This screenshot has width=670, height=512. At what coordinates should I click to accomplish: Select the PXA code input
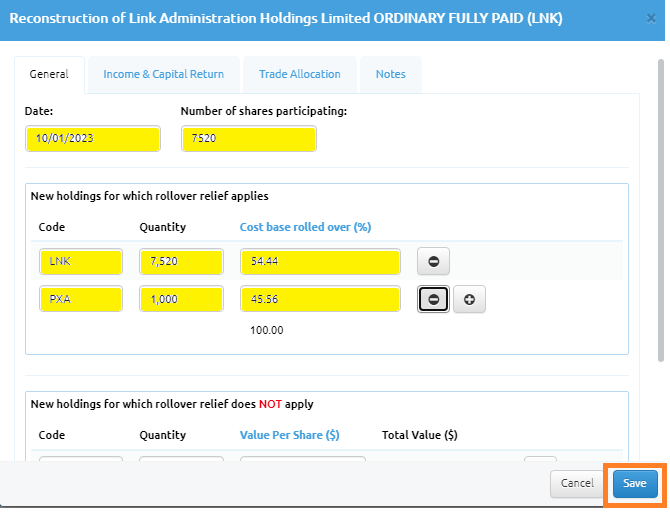[x=81, y=300]
